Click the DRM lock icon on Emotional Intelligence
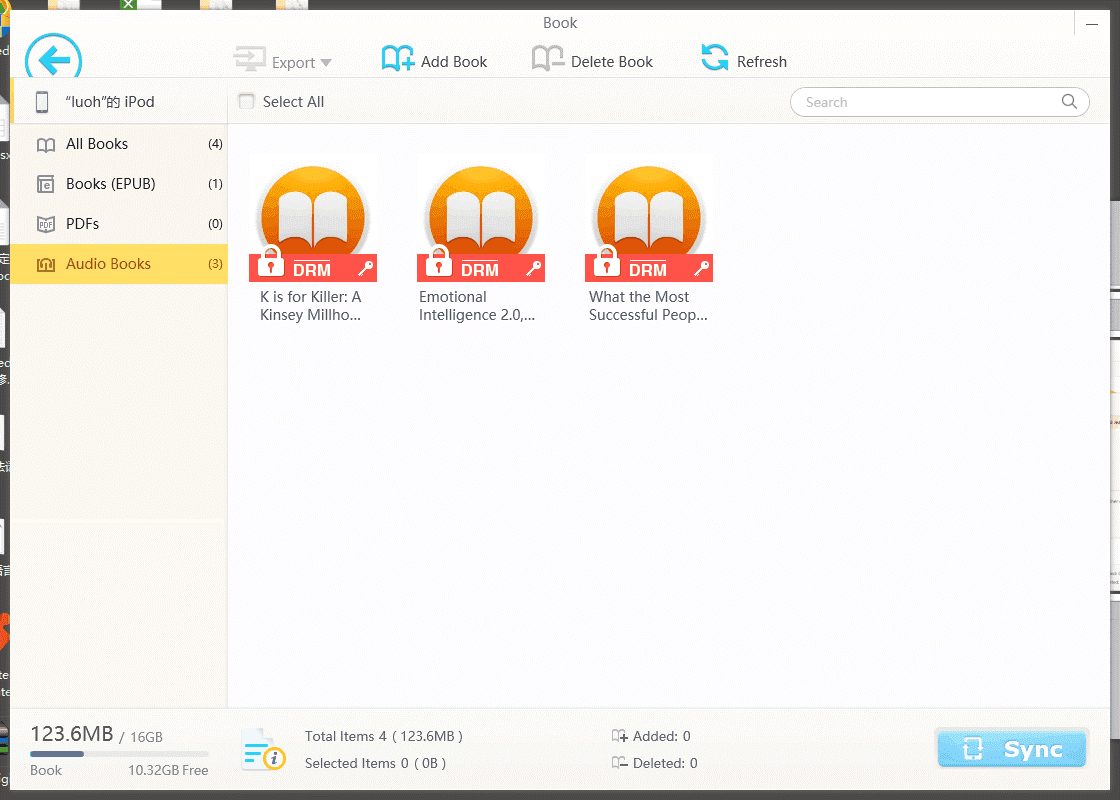 tap(438, 261)
